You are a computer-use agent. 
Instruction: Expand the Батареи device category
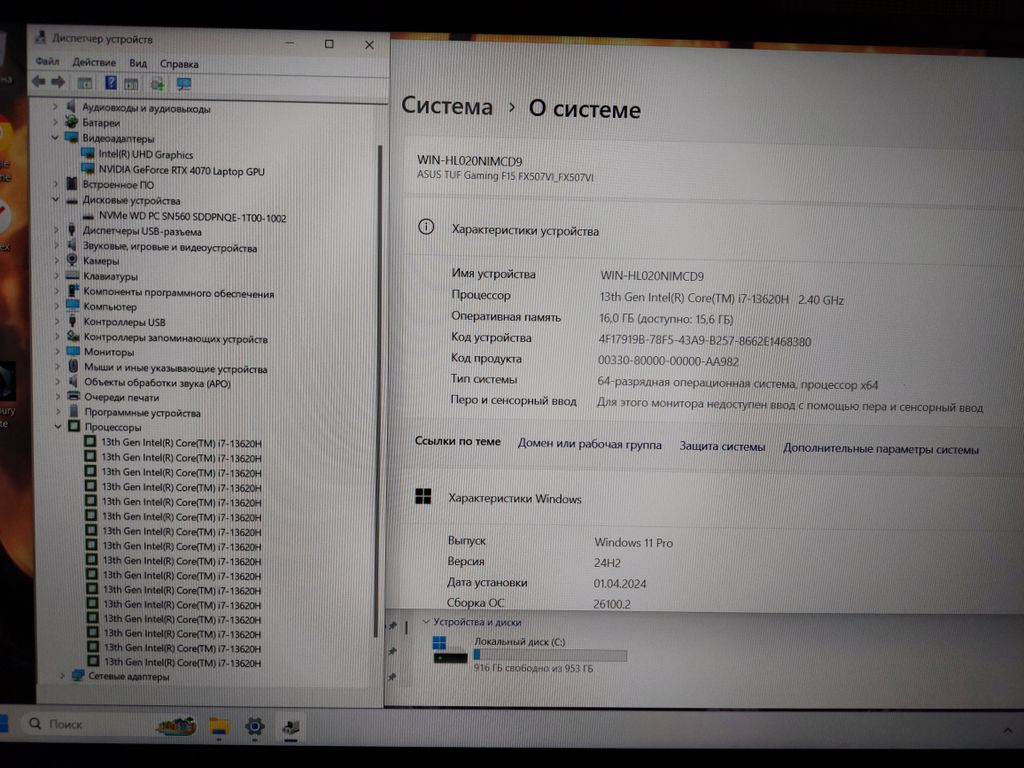[56, 122]
